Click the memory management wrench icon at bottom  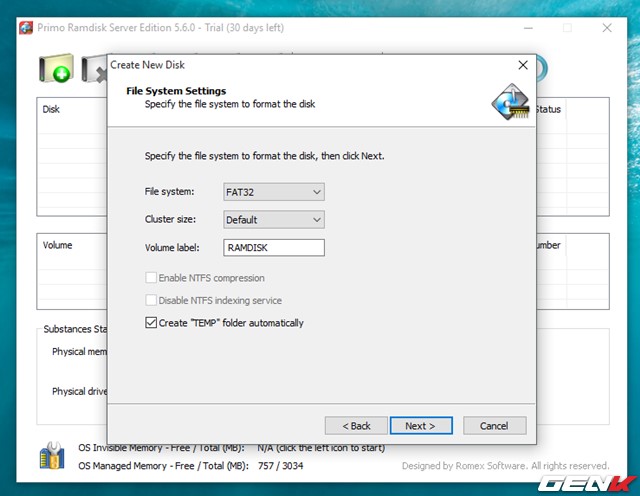[x=53, y=456]
